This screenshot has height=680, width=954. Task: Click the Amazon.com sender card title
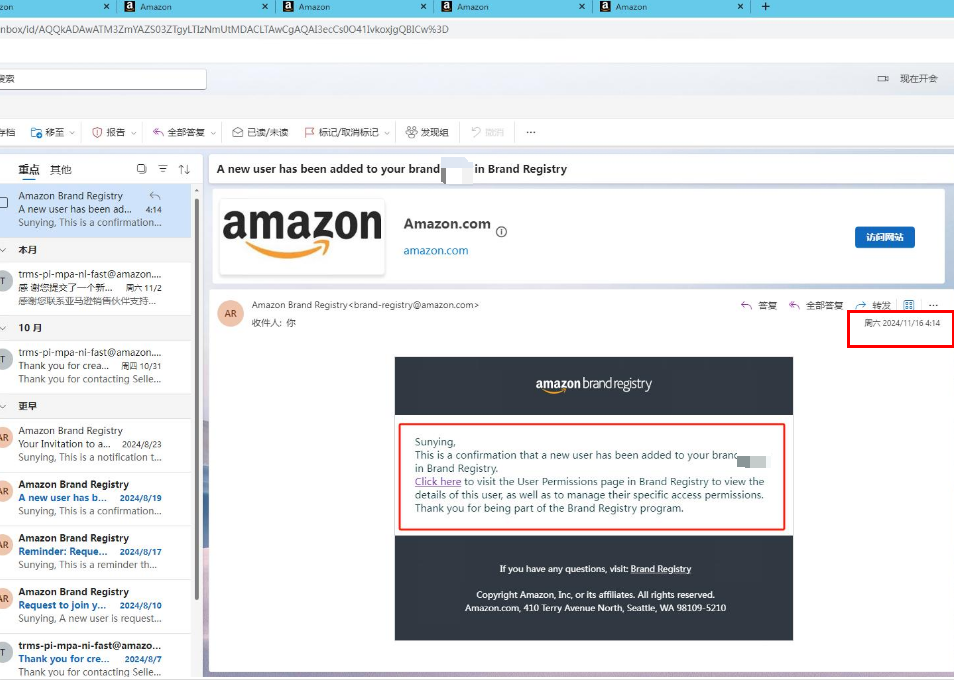coord(447,224)
